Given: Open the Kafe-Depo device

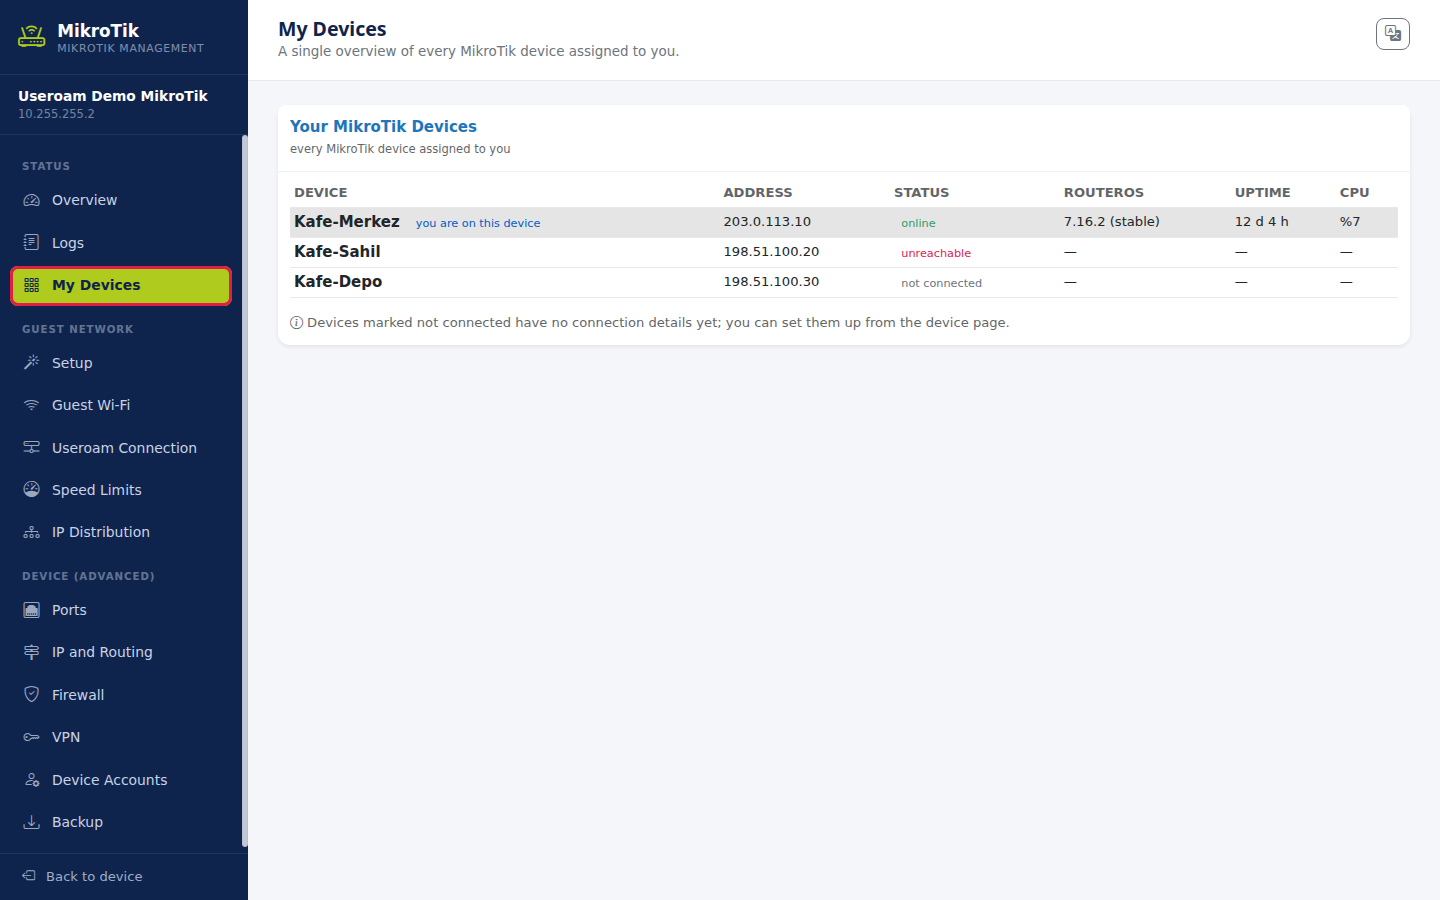Looking at the screenshot, I should [x=338, y=282].
